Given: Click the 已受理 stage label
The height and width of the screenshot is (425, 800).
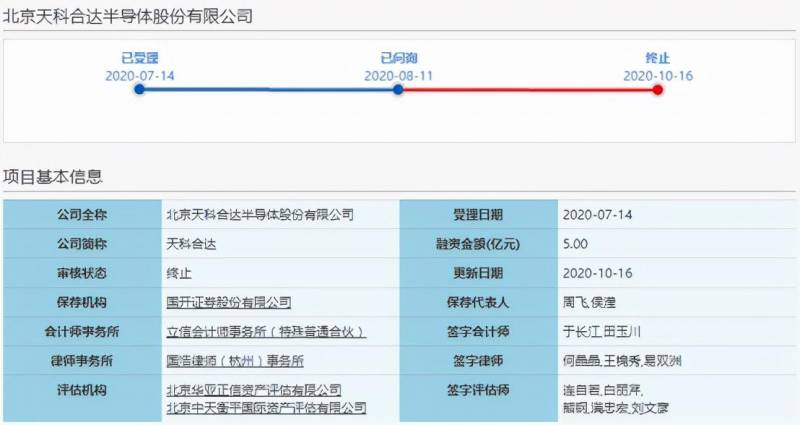Looking at the screenshot, I should point(140,58).
